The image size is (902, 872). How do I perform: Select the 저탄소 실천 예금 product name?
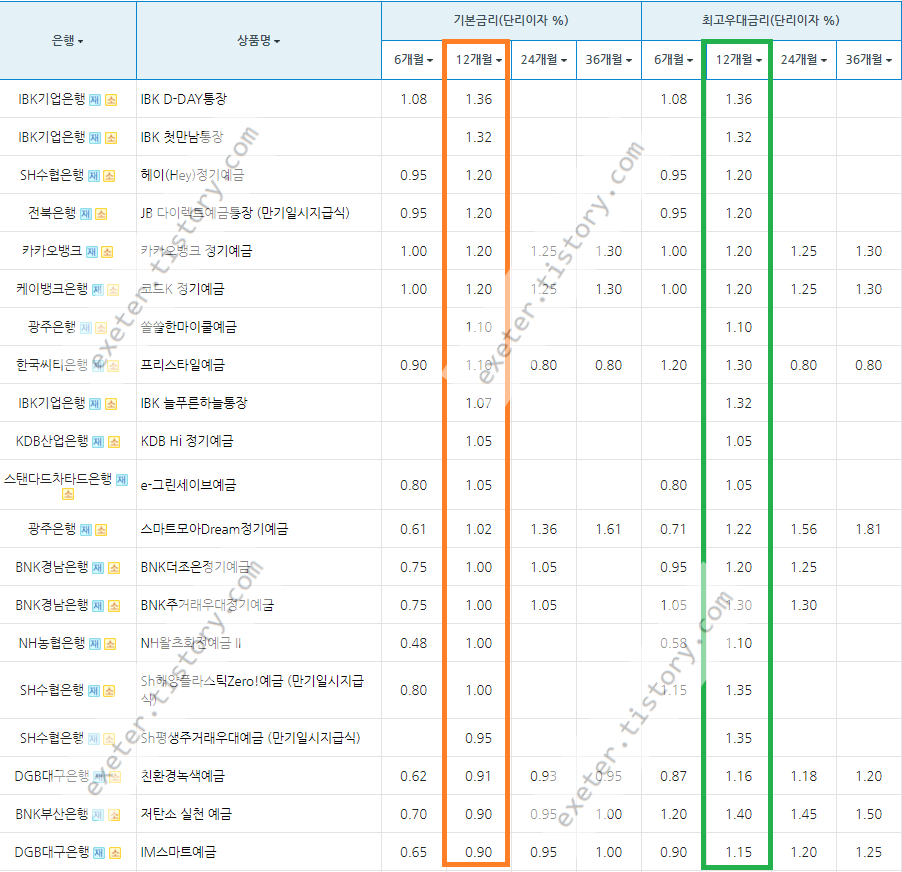186,814
